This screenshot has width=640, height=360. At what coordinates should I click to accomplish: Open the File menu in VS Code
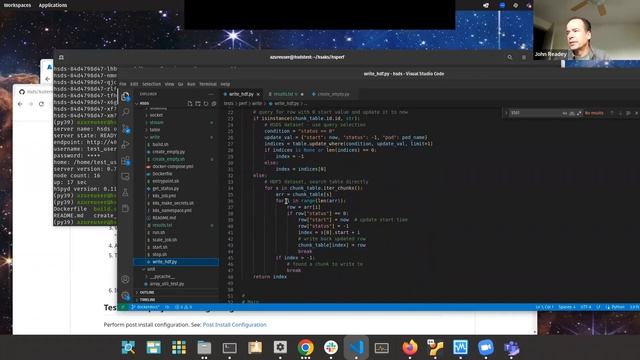[123, 84]
